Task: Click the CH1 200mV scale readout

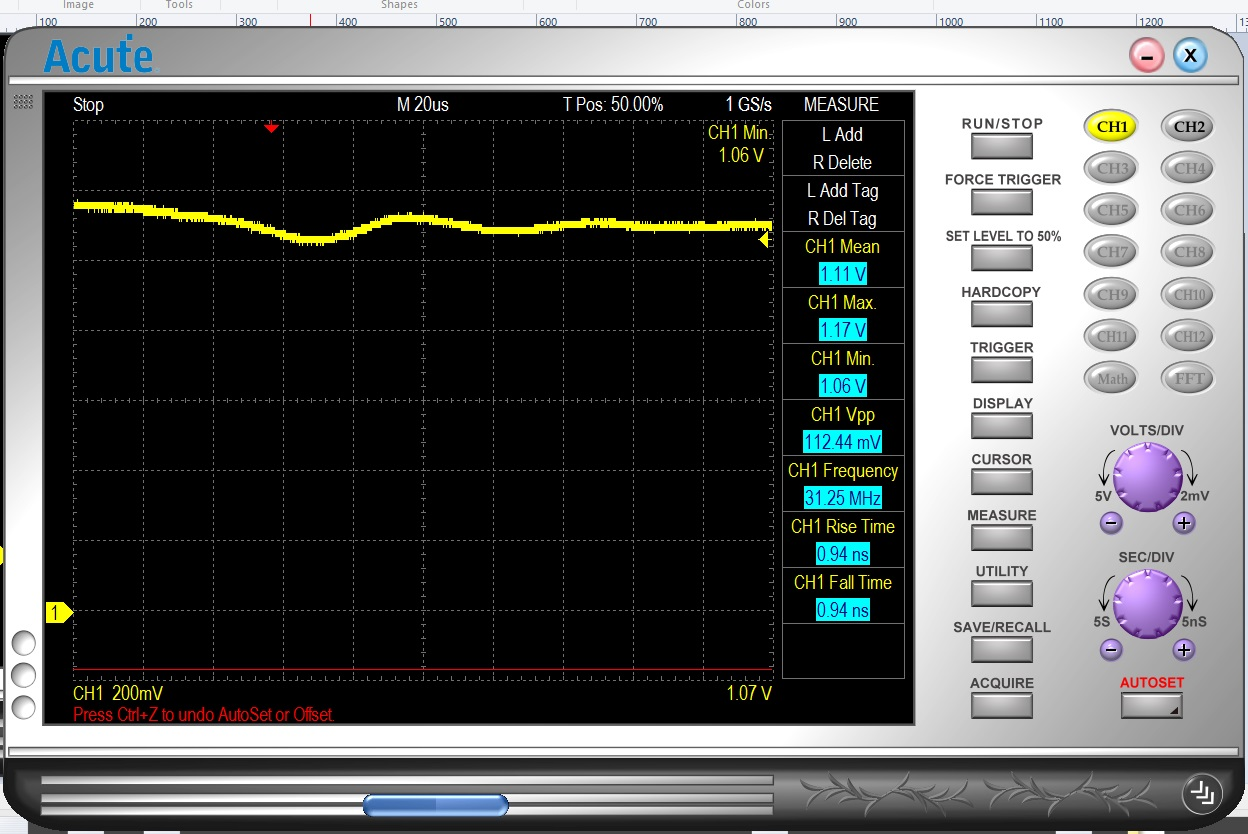Action: [x=118, y=693]
